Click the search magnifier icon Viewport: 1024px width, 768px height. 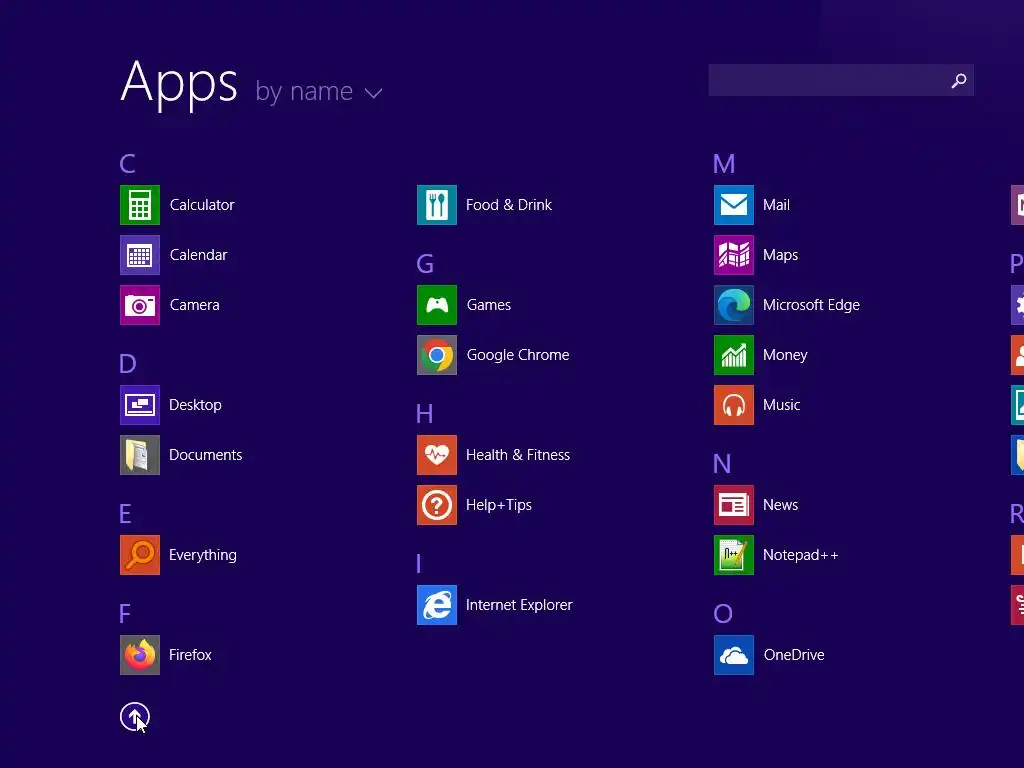coord(959,80)
